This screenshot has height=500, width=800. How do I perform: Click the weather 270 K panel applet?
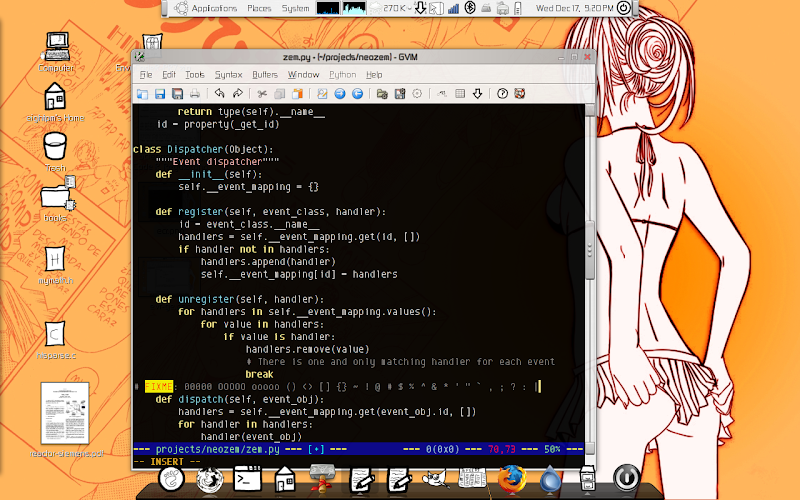click(390, 8)
